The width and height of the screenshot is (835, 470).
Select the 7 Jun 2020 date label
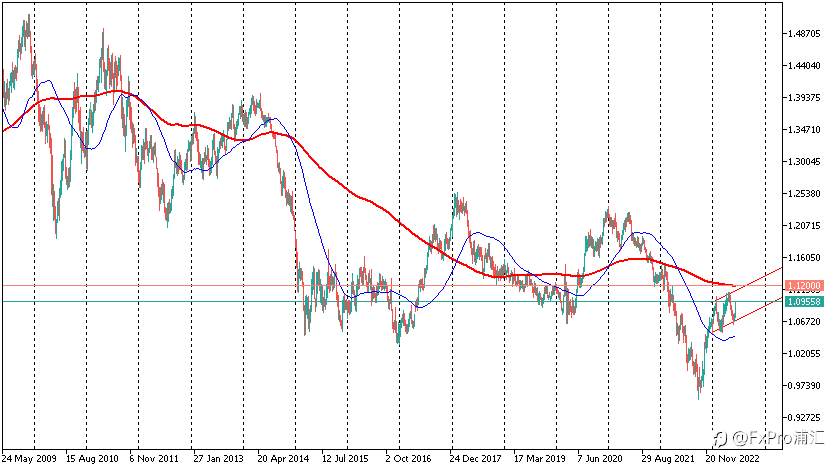pyautogui.click(x=600, y=458)
